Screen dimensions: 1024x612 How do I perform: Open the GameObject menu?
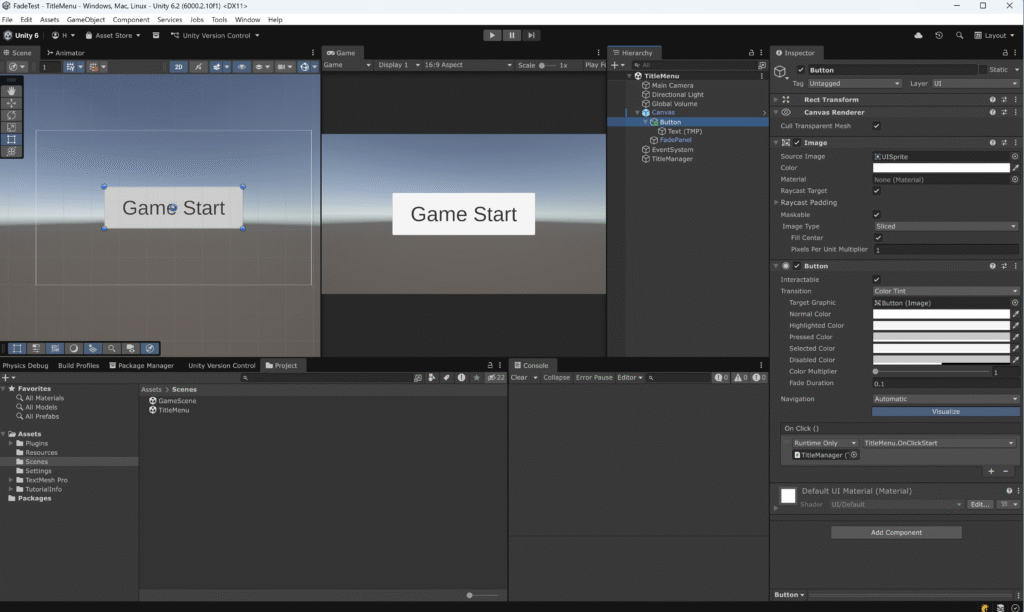pos(87,19)
